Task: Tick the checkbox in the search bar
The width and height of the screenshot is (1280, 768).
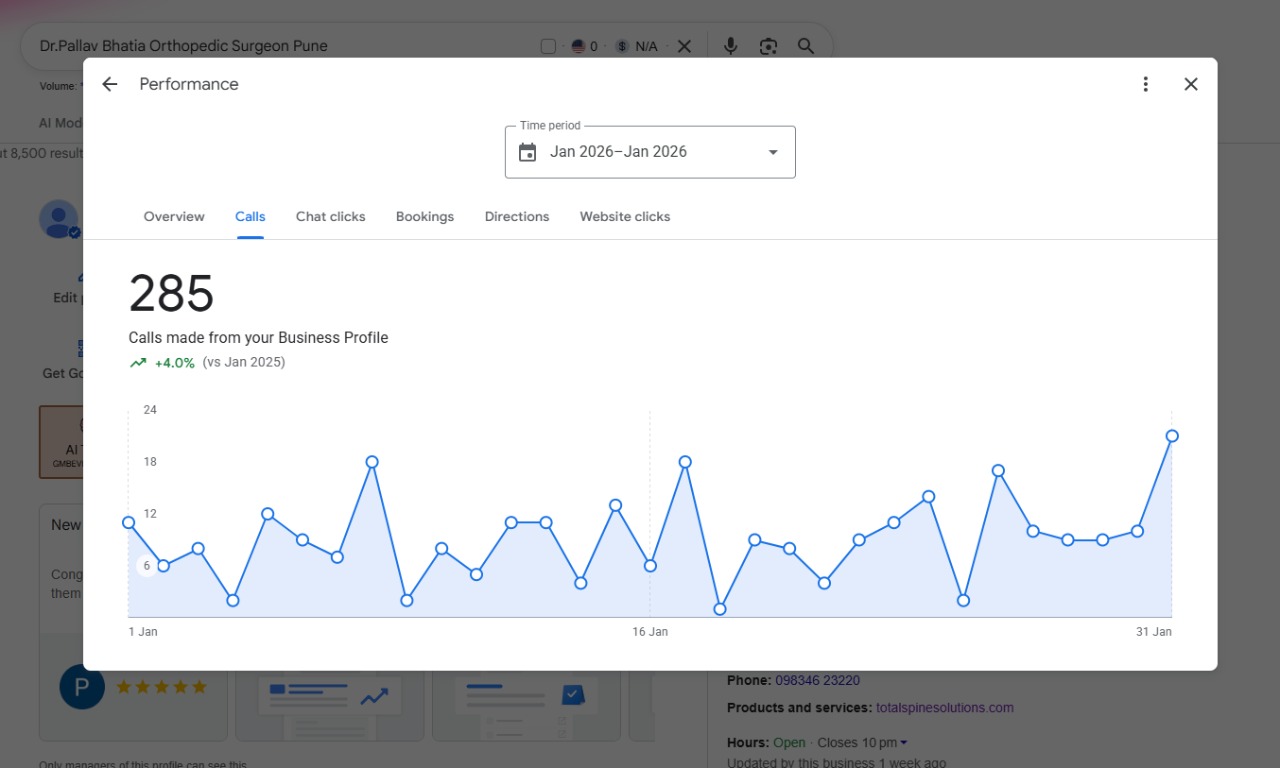Action: coord(548,46)
